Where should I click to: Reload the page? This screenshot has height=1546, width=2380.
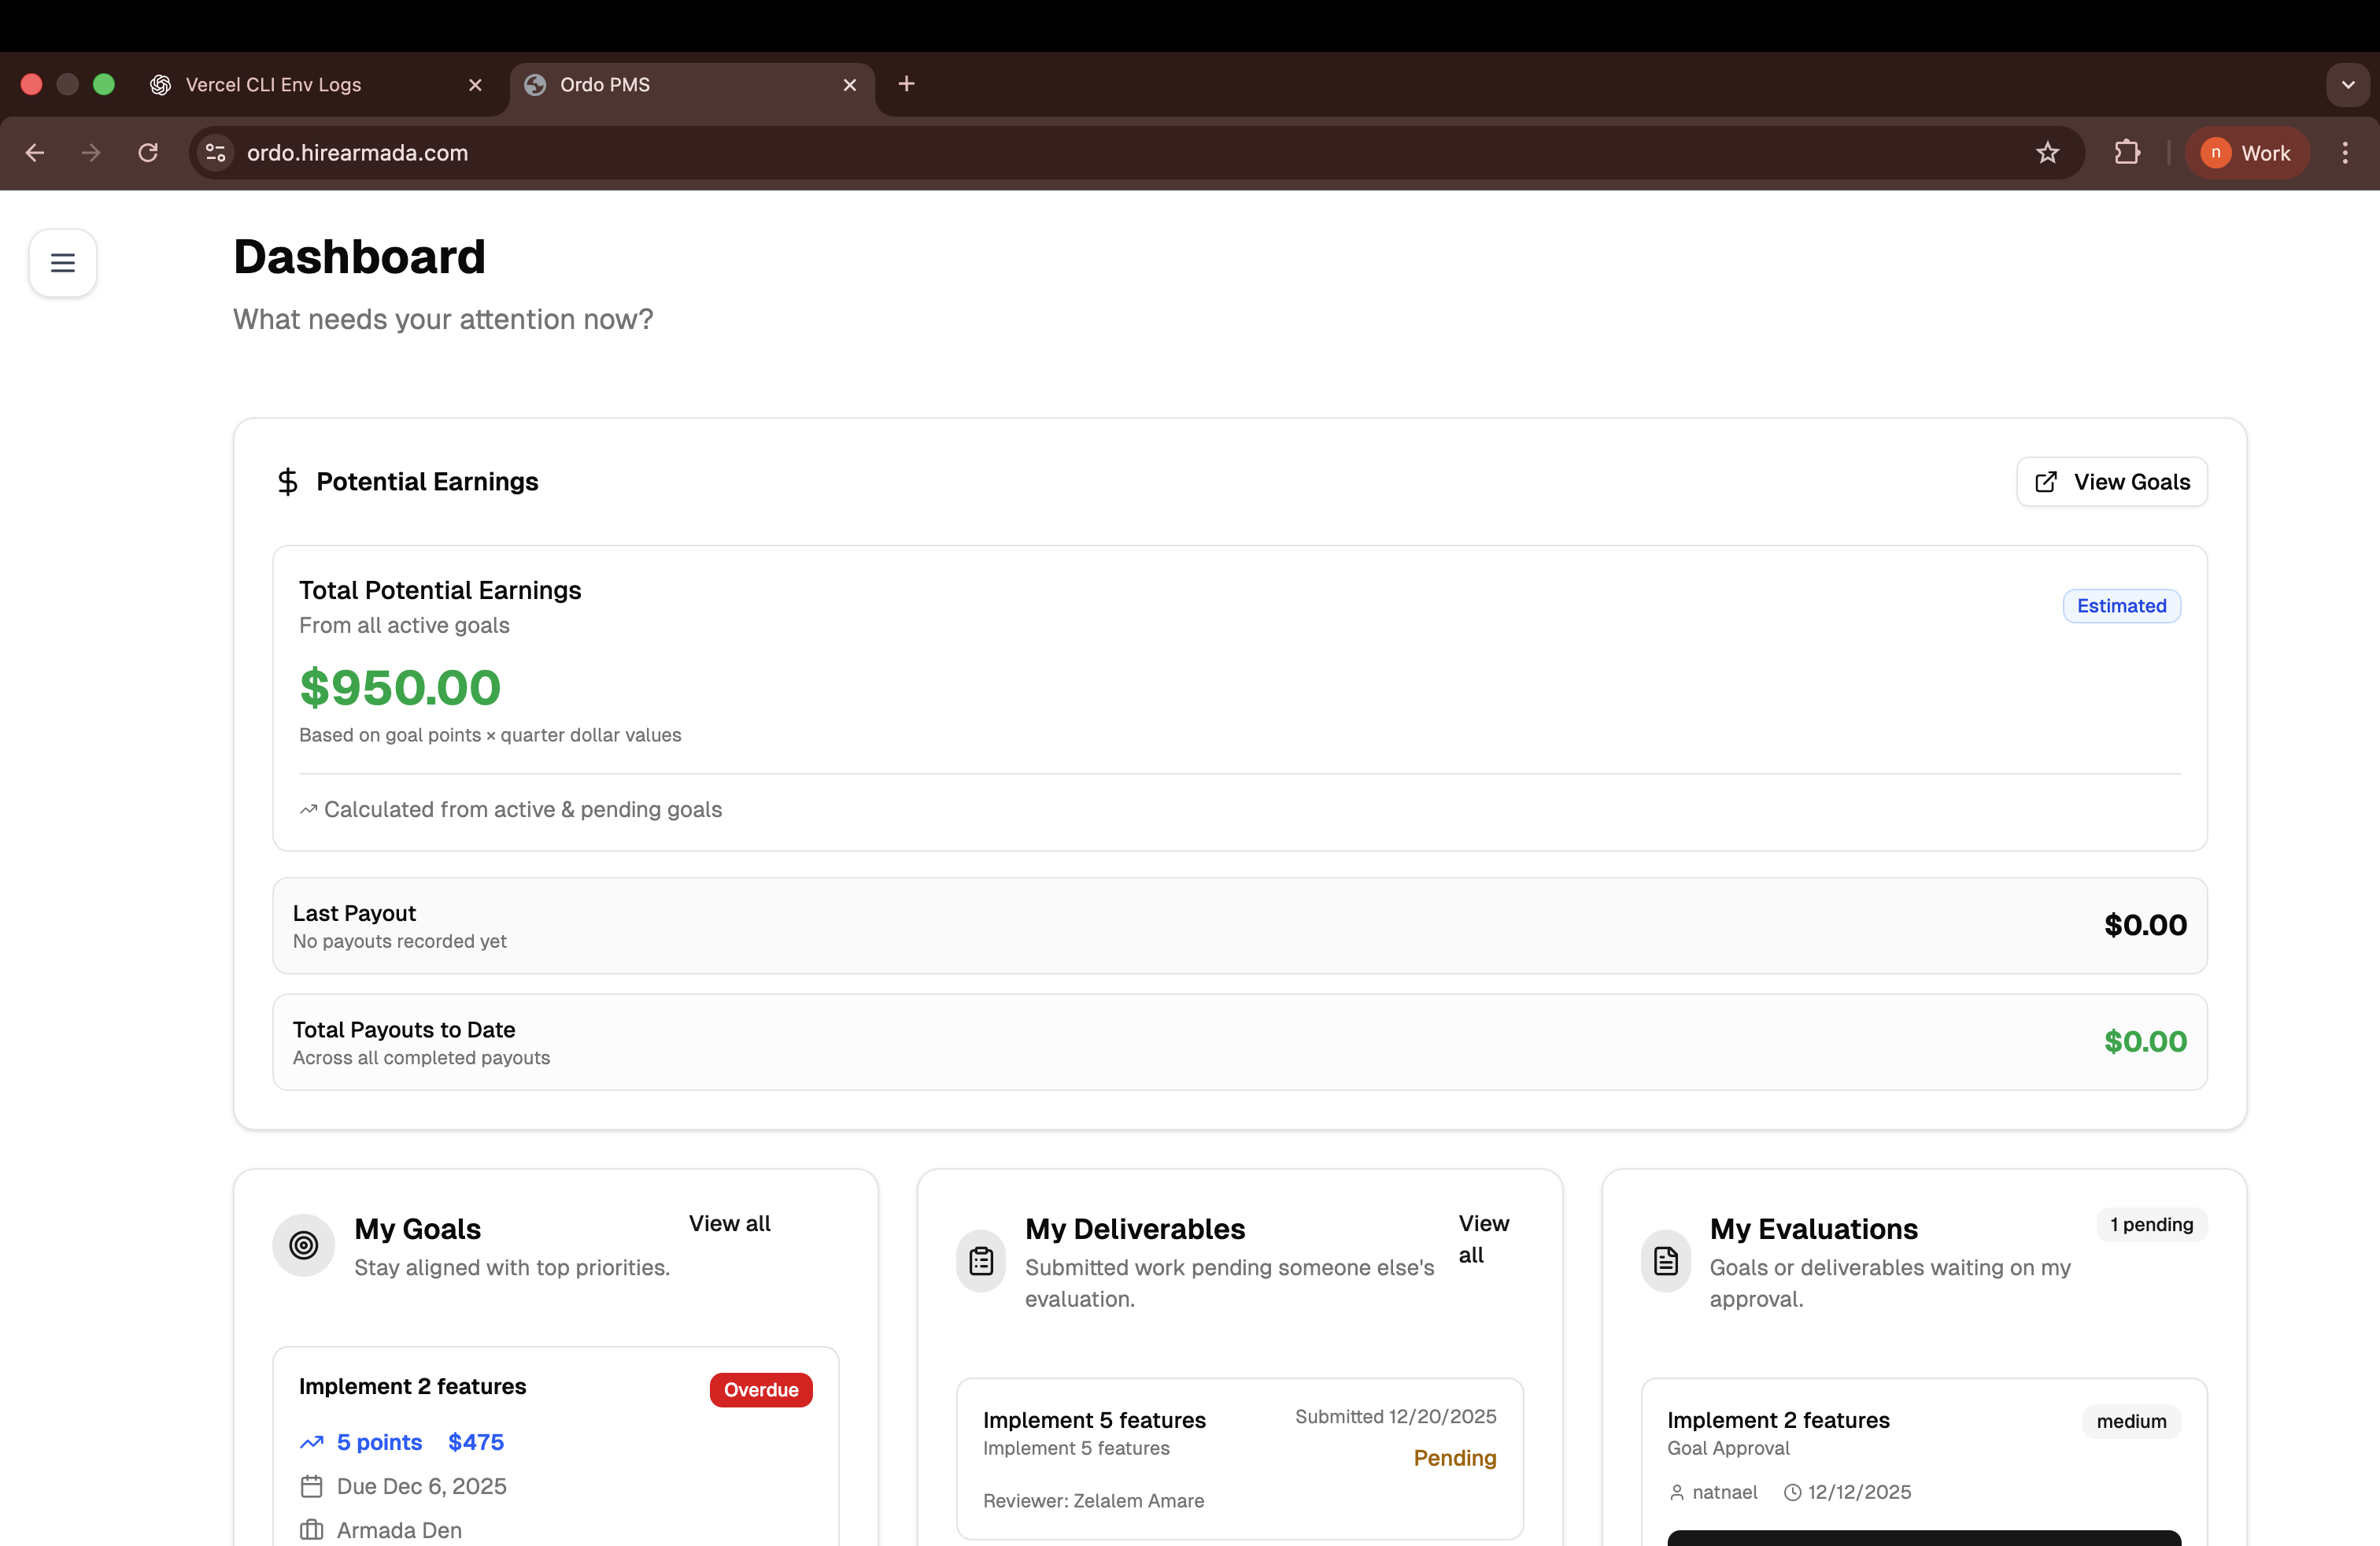click(x=148, y=153)
